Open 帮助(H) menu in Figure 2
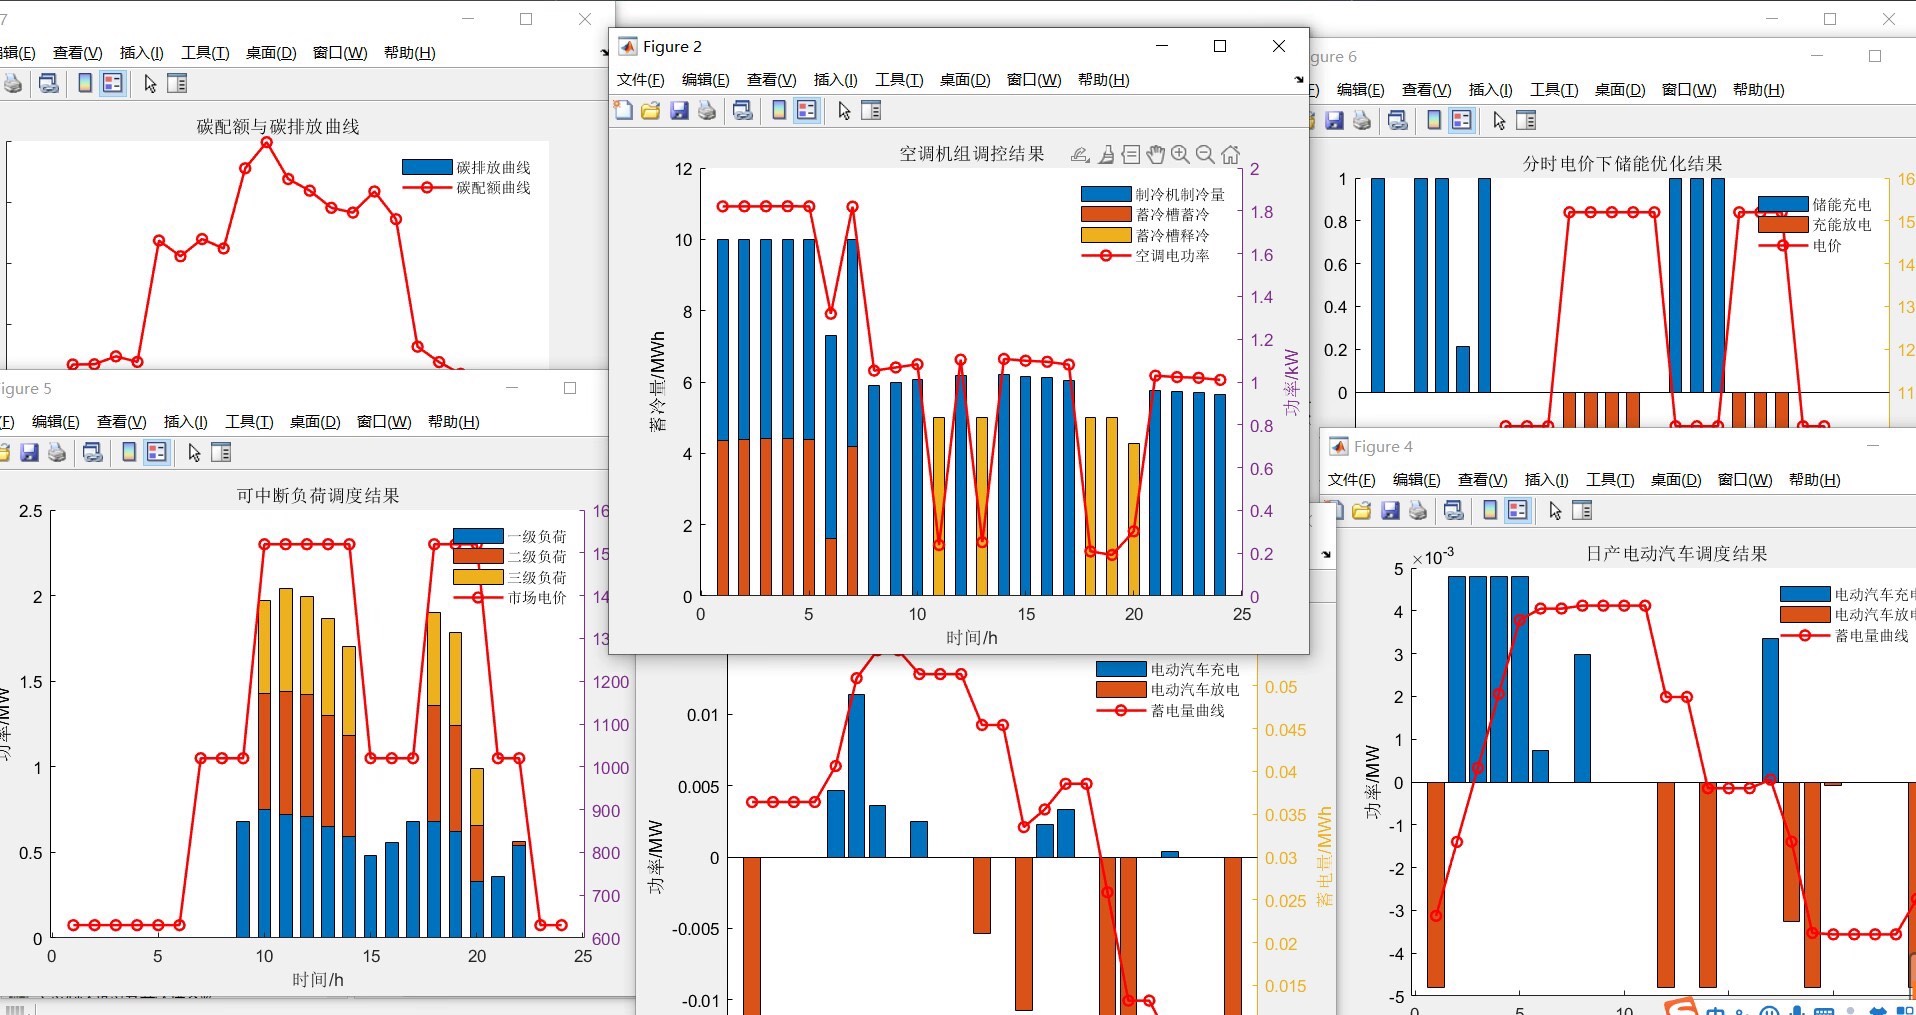The height and width of the screenshot is (1015, 1916). (1103, 80)
